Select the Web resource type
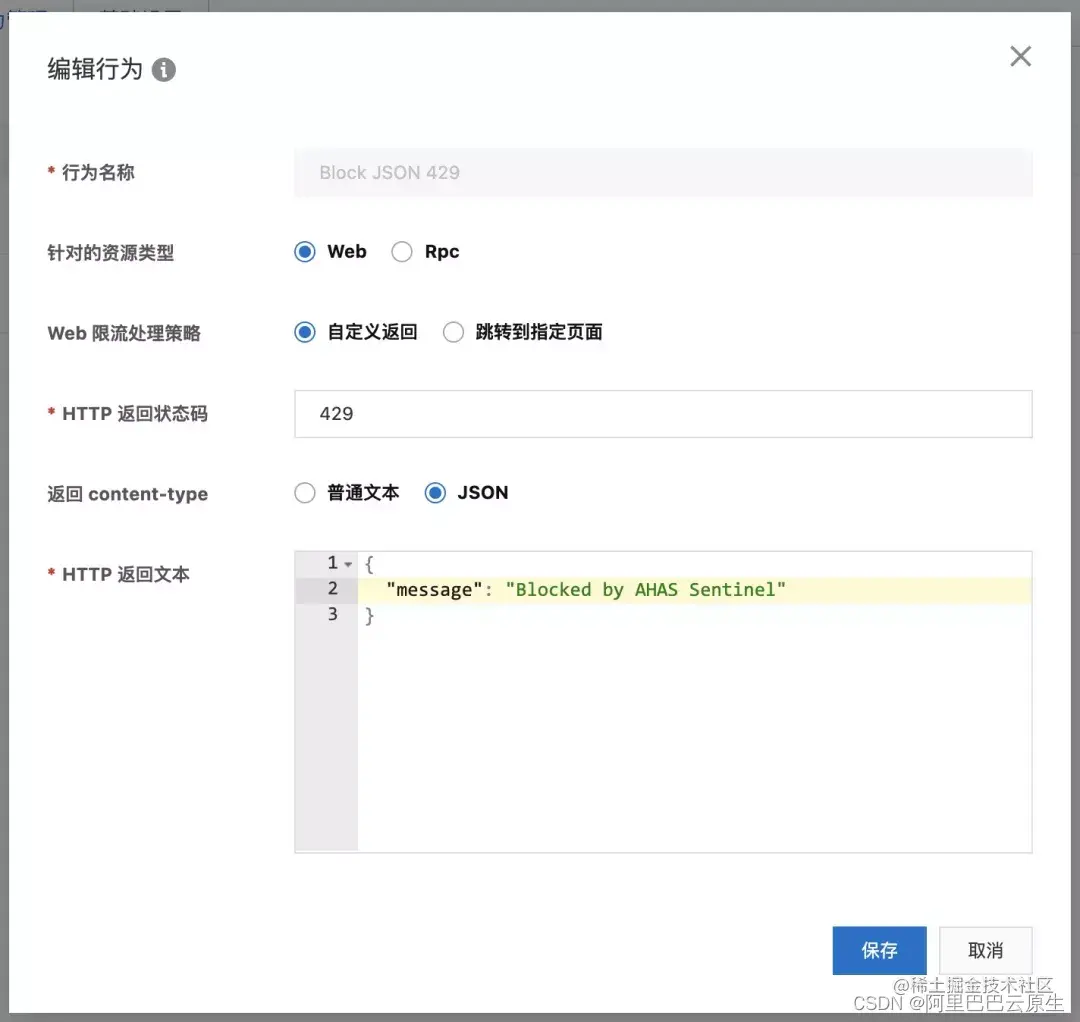 (305, 252)
